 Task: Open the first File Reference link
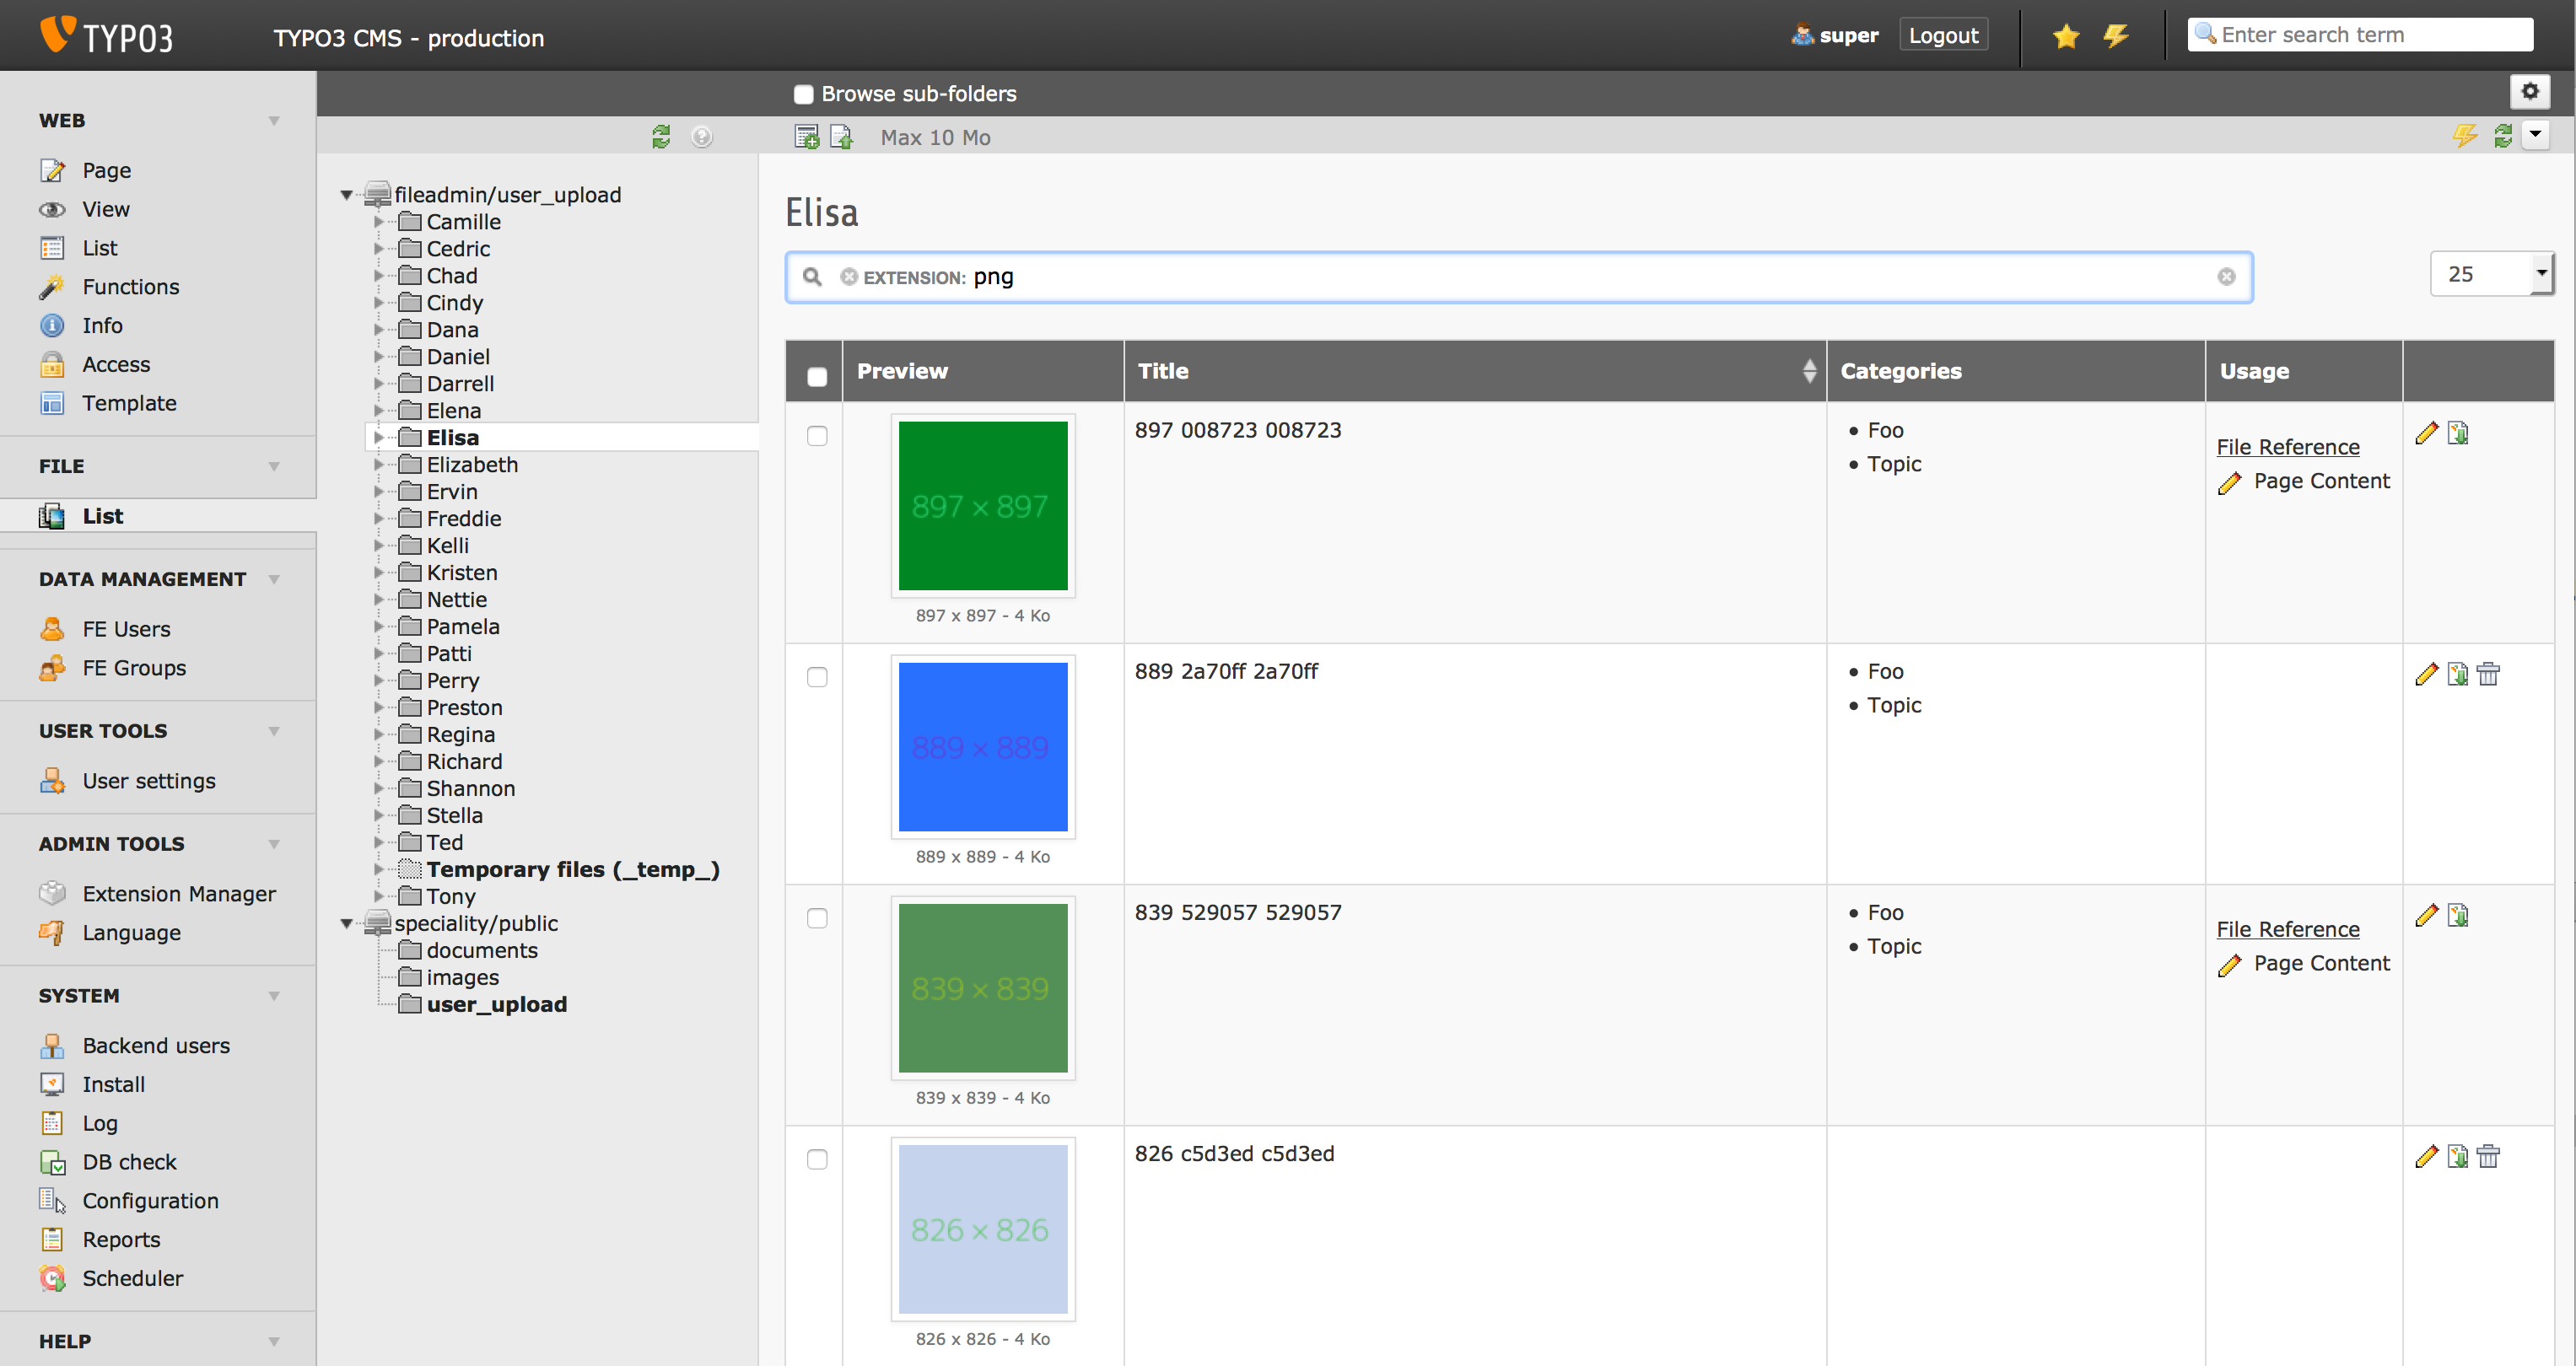2287,447
